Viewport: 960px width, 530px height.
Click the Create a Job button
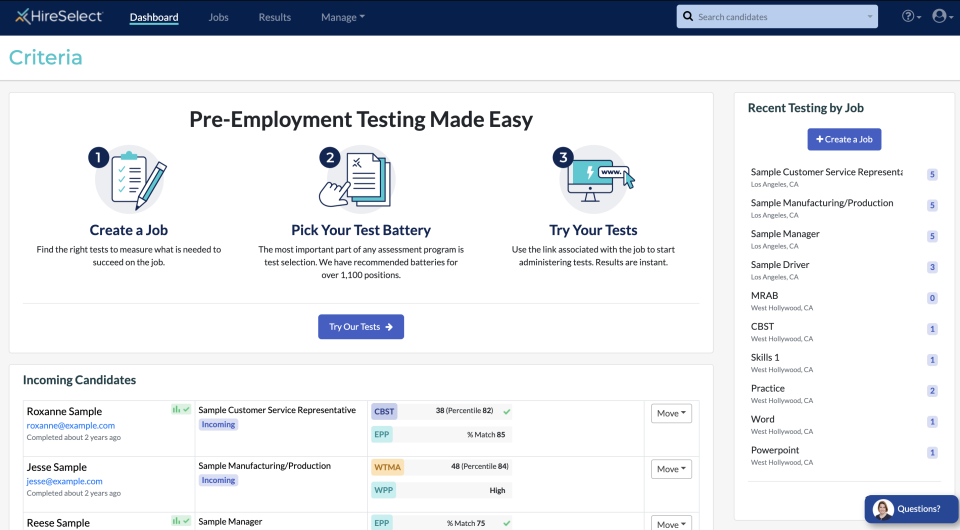pyautogui.click(x=844, y=140)
